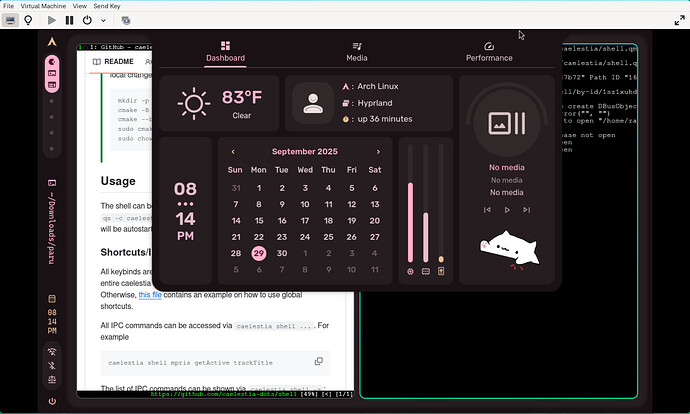This screenshot has width=690, height=414.
Task: Click the power icon at sidebar bottom
Action: 52,401
